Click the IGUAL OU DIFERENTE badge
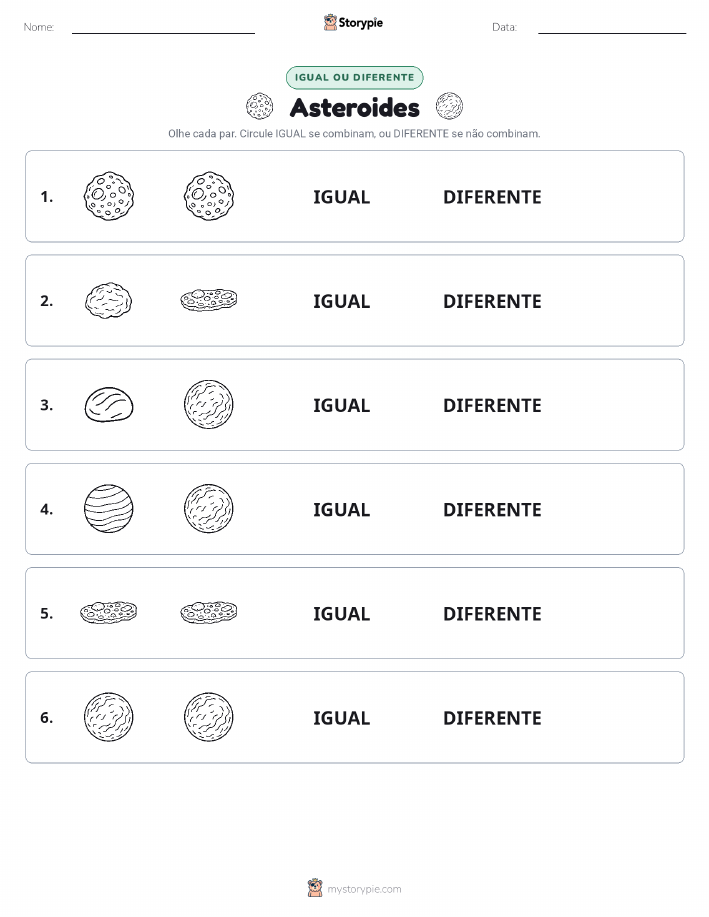Viewport: 709px width, 917px height. pos(354,77)
